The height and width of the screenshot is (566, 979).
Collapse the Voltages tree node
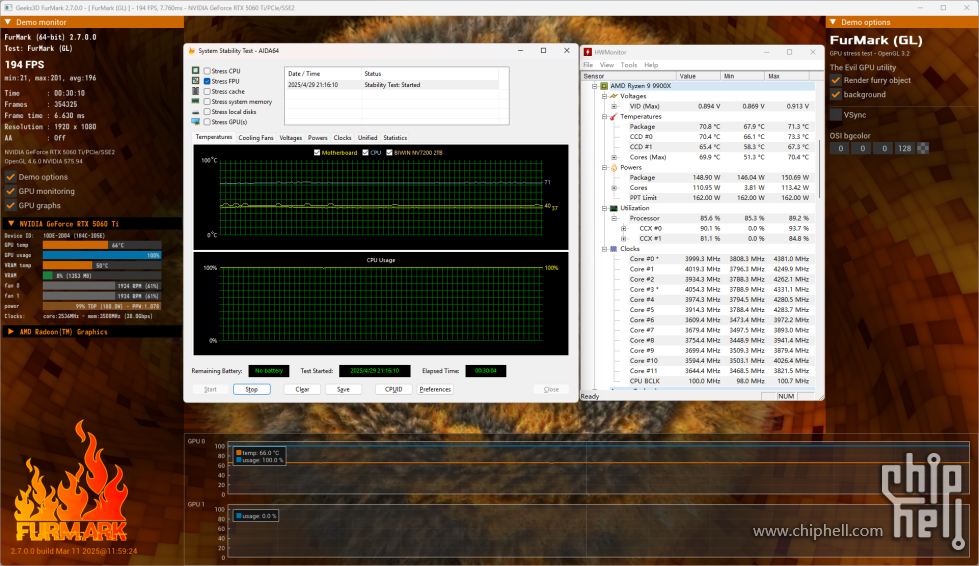(604, 97)
